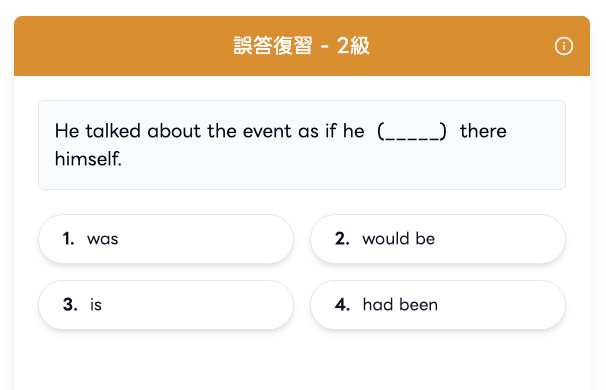The image size is (606, 390).
Task: Click the bold '4.' number label
Action: coord(342,305)
